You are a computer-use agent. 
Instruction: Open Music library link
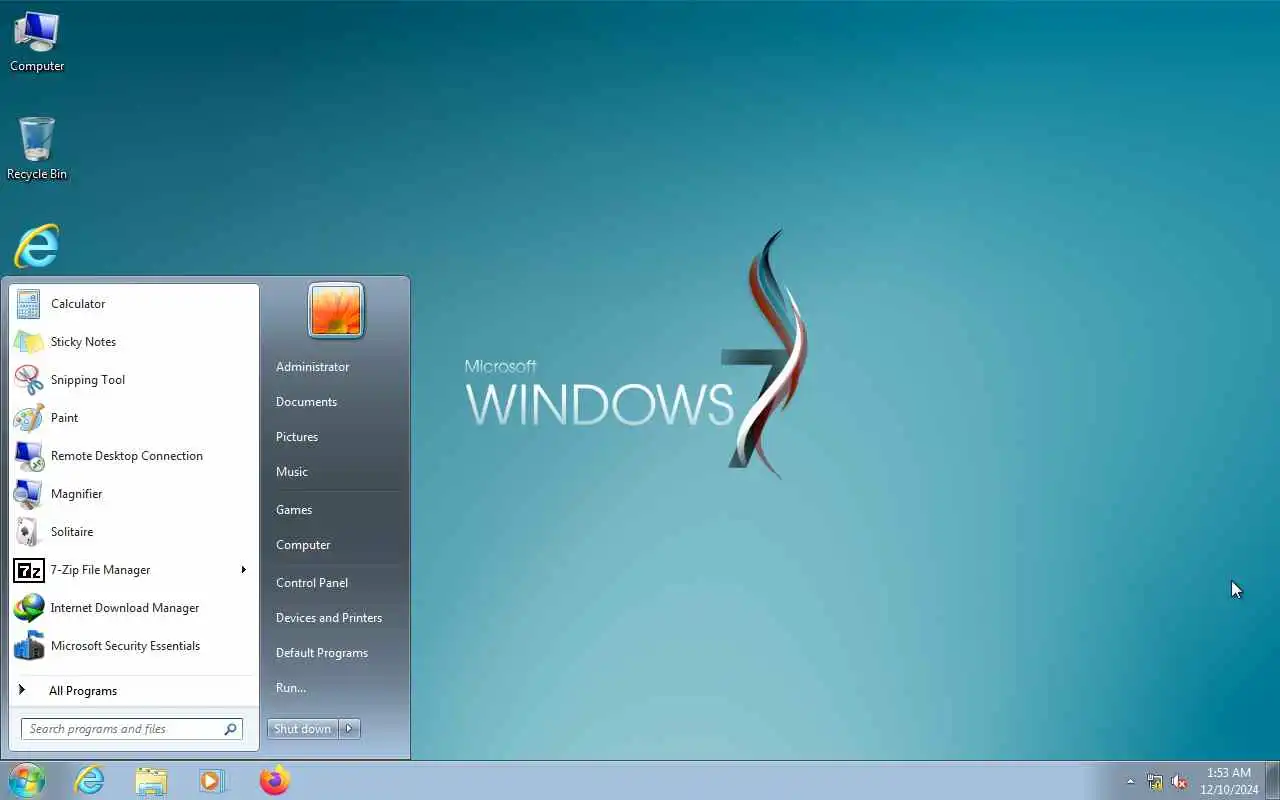coord(292,472)
